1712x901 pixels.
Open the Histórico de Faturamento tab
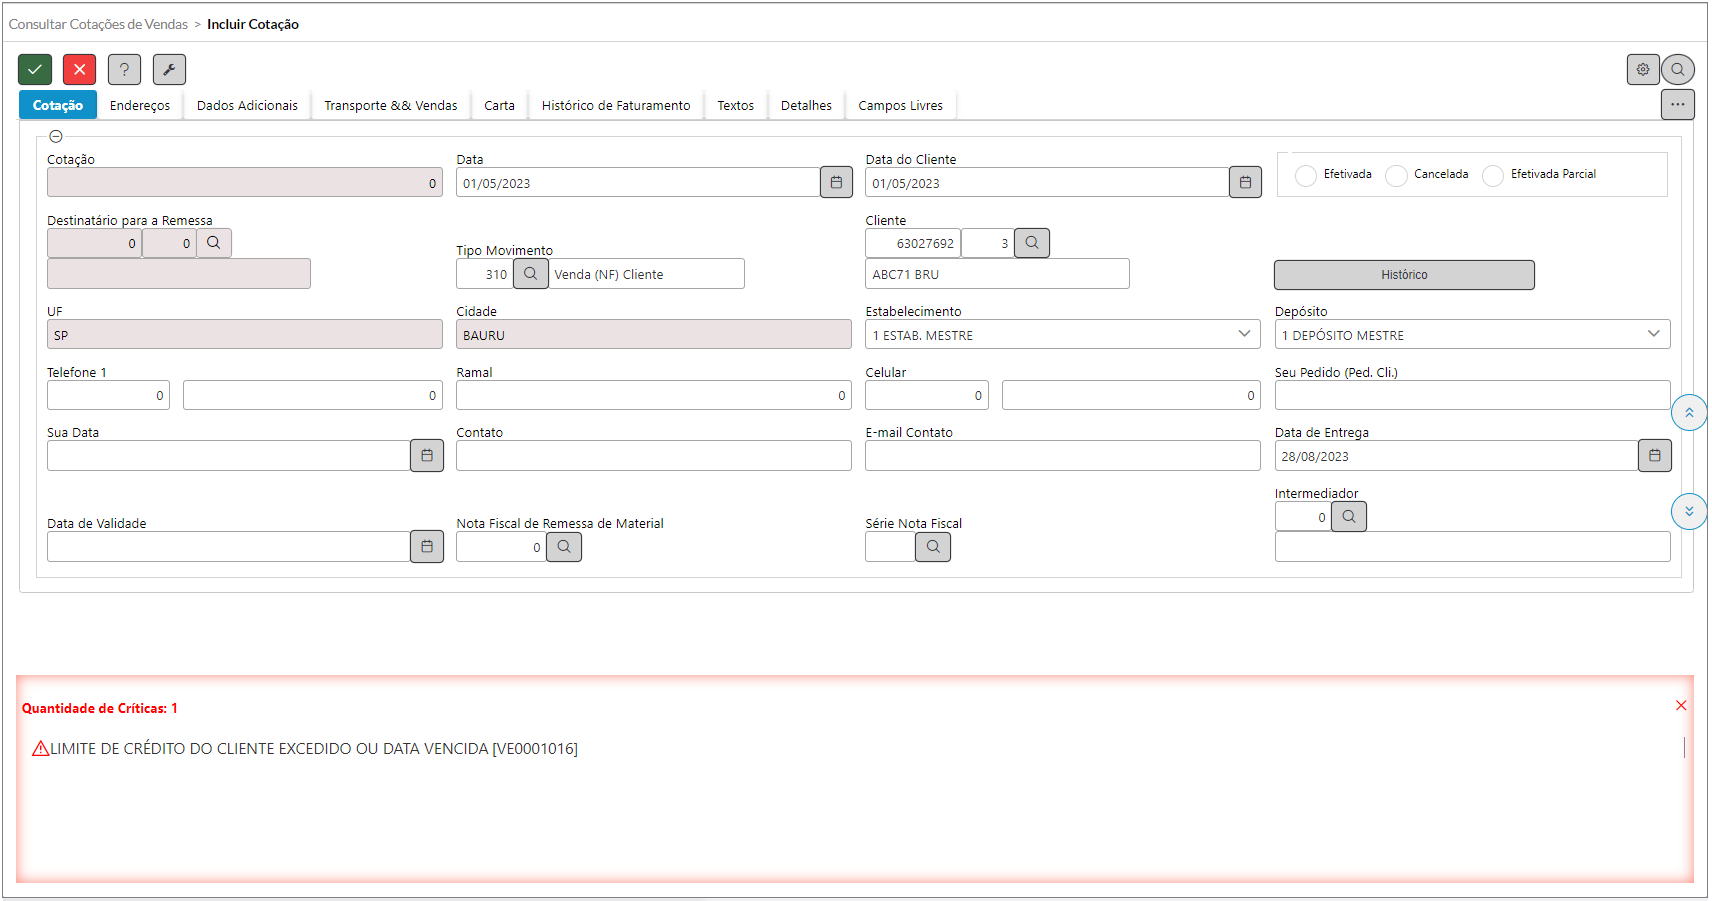coord(616,106)
